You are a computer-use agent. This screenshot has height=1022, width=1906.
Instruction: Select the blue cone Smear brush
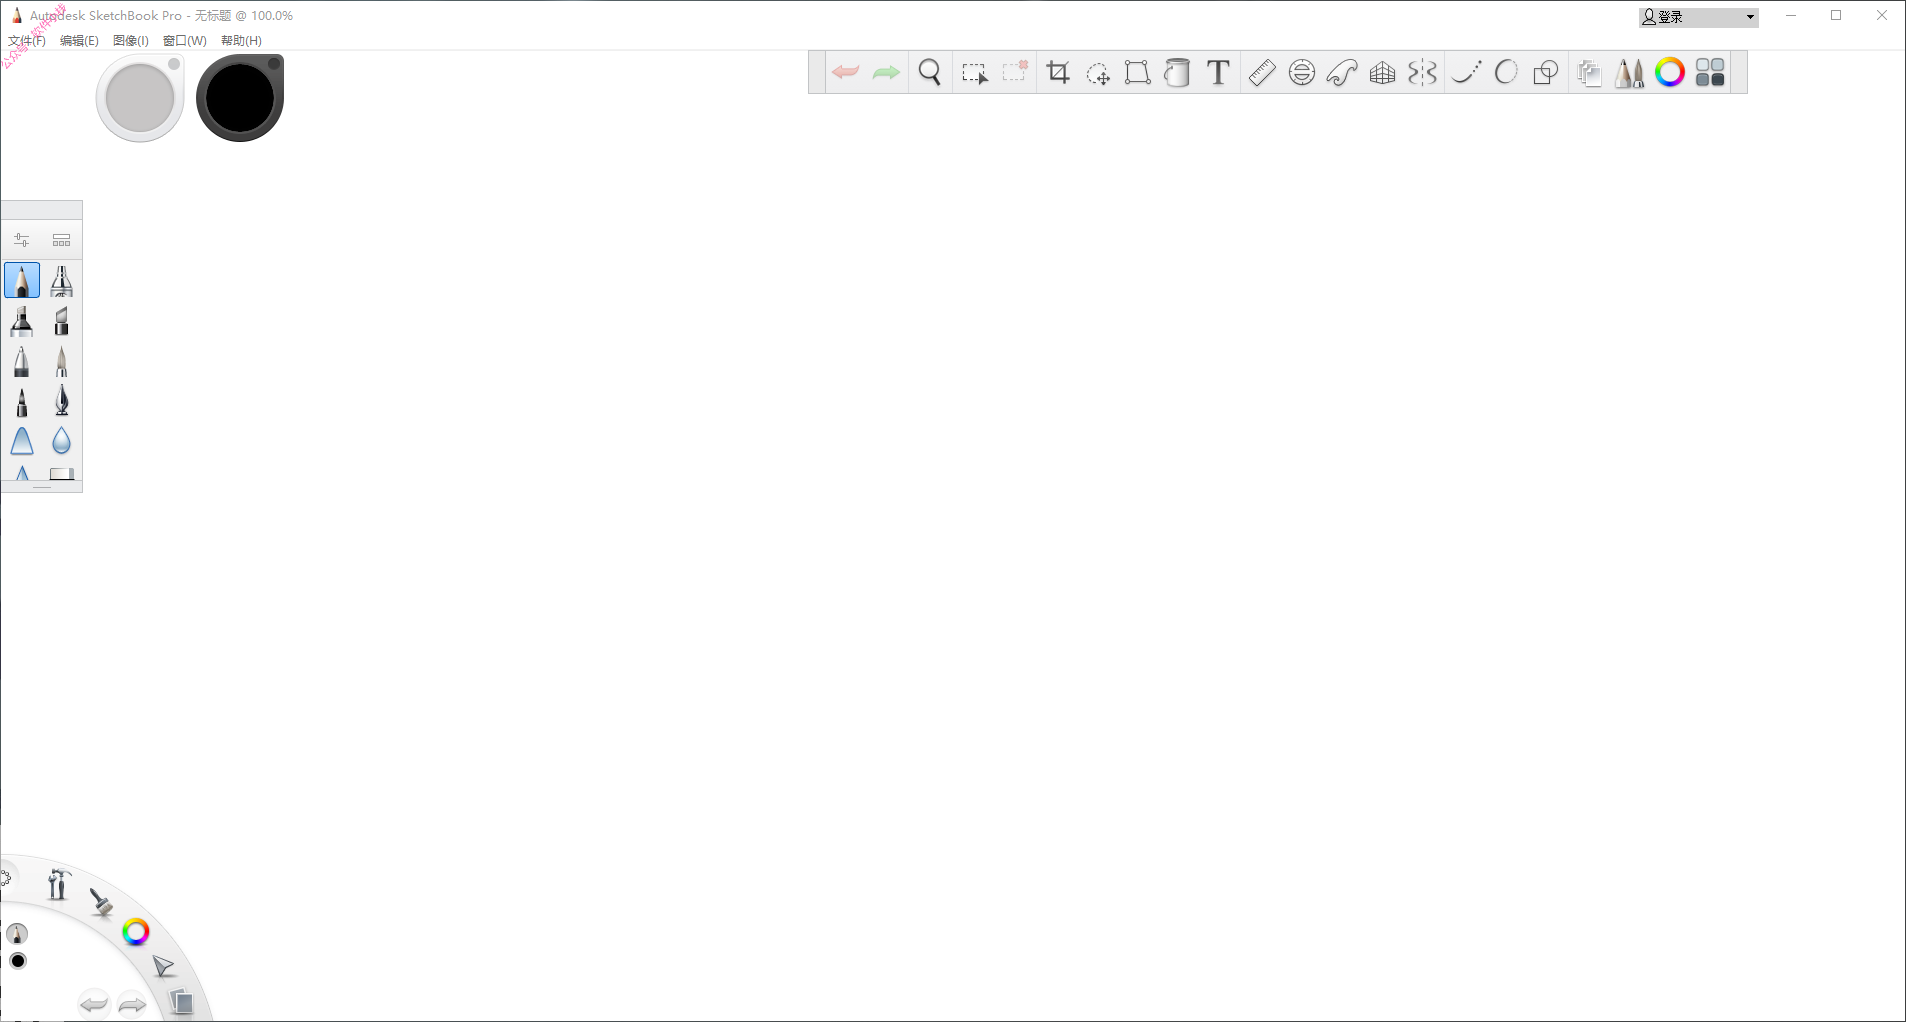[22, 441]
